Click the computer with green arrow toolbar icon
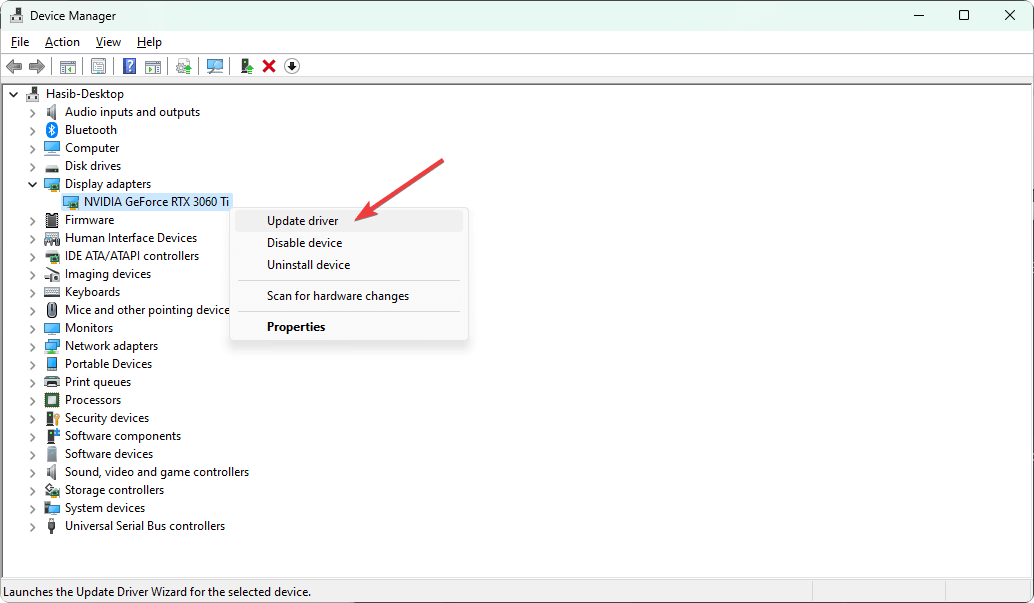The image size is (1034, 603). (x=246, y=66)
